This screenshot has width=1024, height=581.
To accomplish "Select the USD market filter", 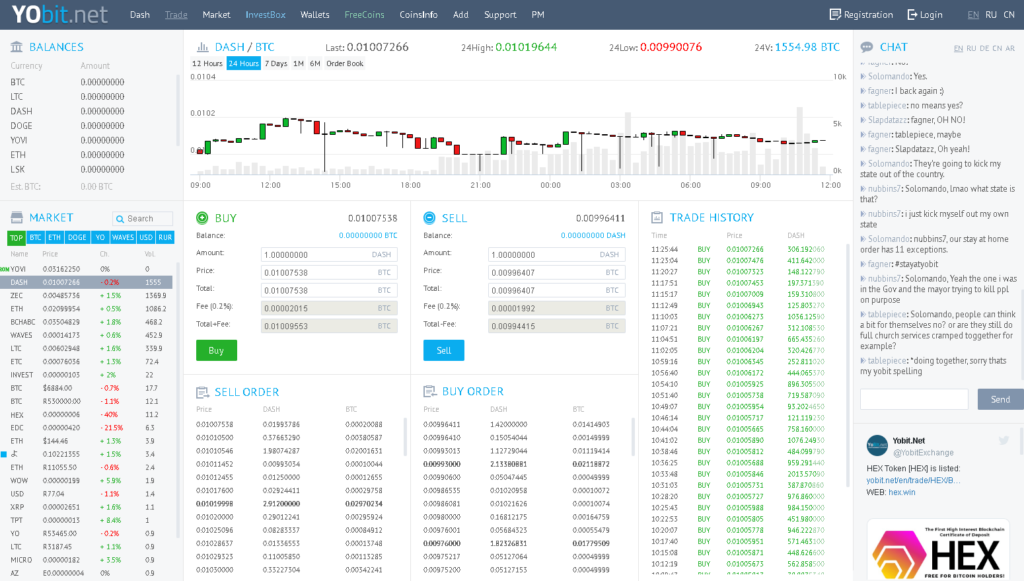I will pos(146,238).
